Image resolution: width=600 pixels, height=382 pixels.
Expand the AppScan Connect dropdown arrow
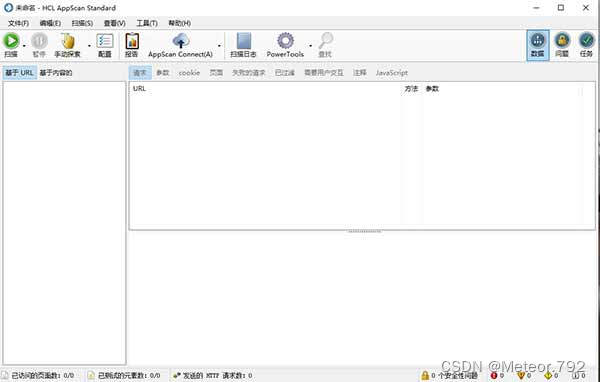(219, 46)
